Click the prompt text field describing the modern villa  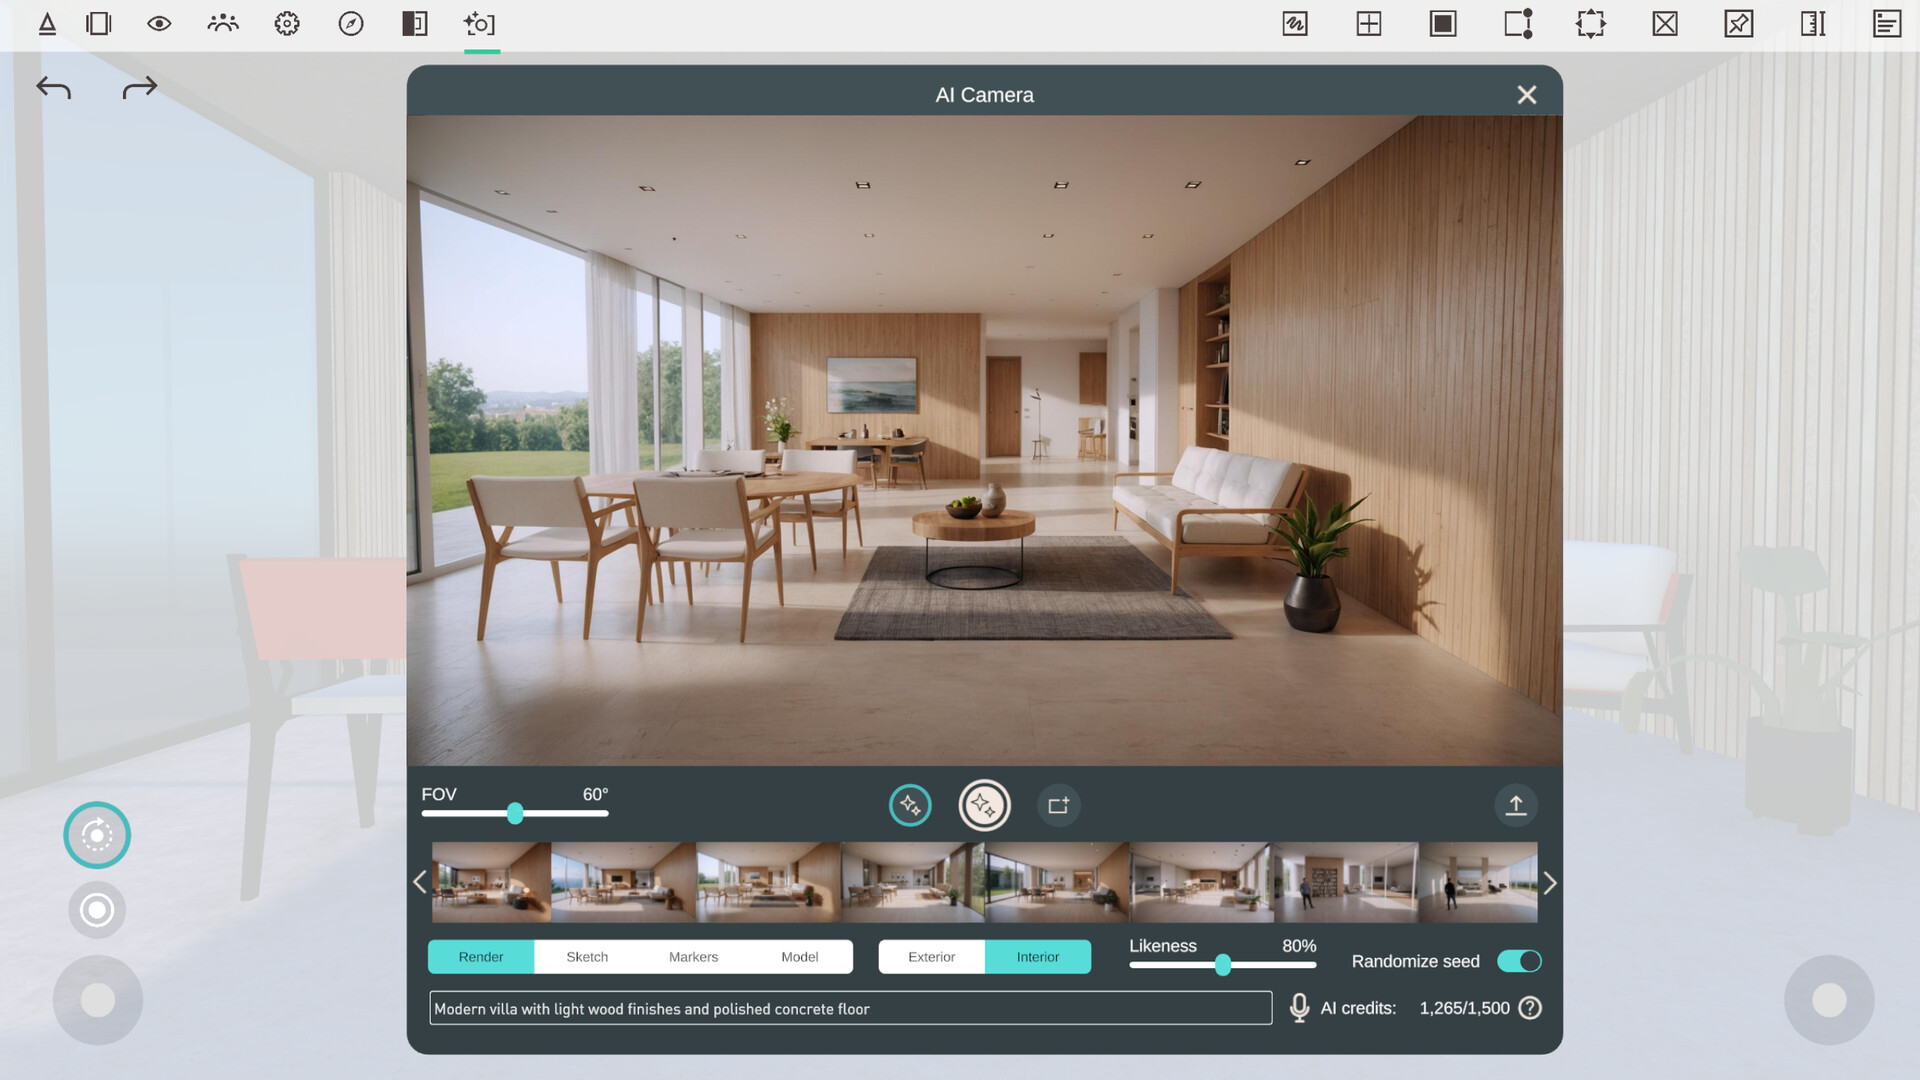[x=850, y=1008]
